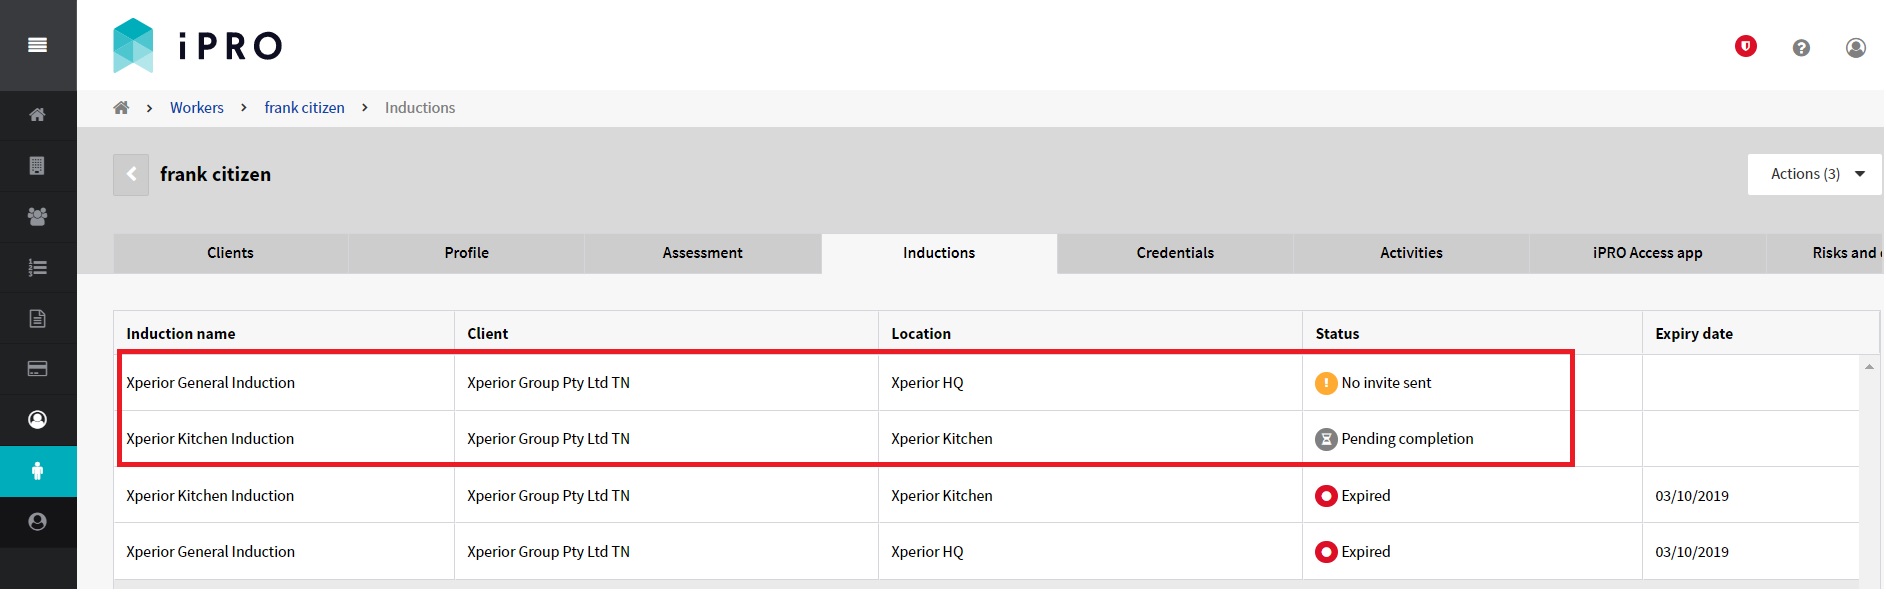
Task: Click Xperior Kitchen location in the pending row
Action: pos(942,439)
